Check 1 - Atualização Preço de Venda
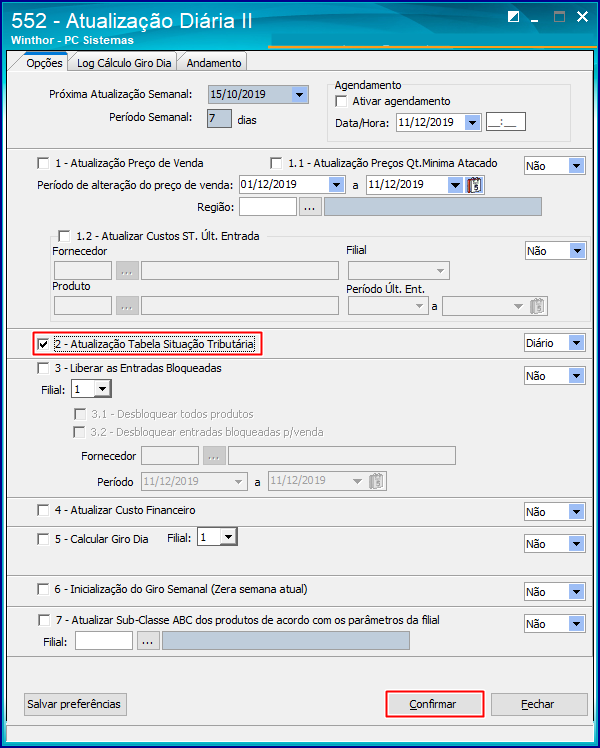This screenshot has height=748, width=600. 43,164
